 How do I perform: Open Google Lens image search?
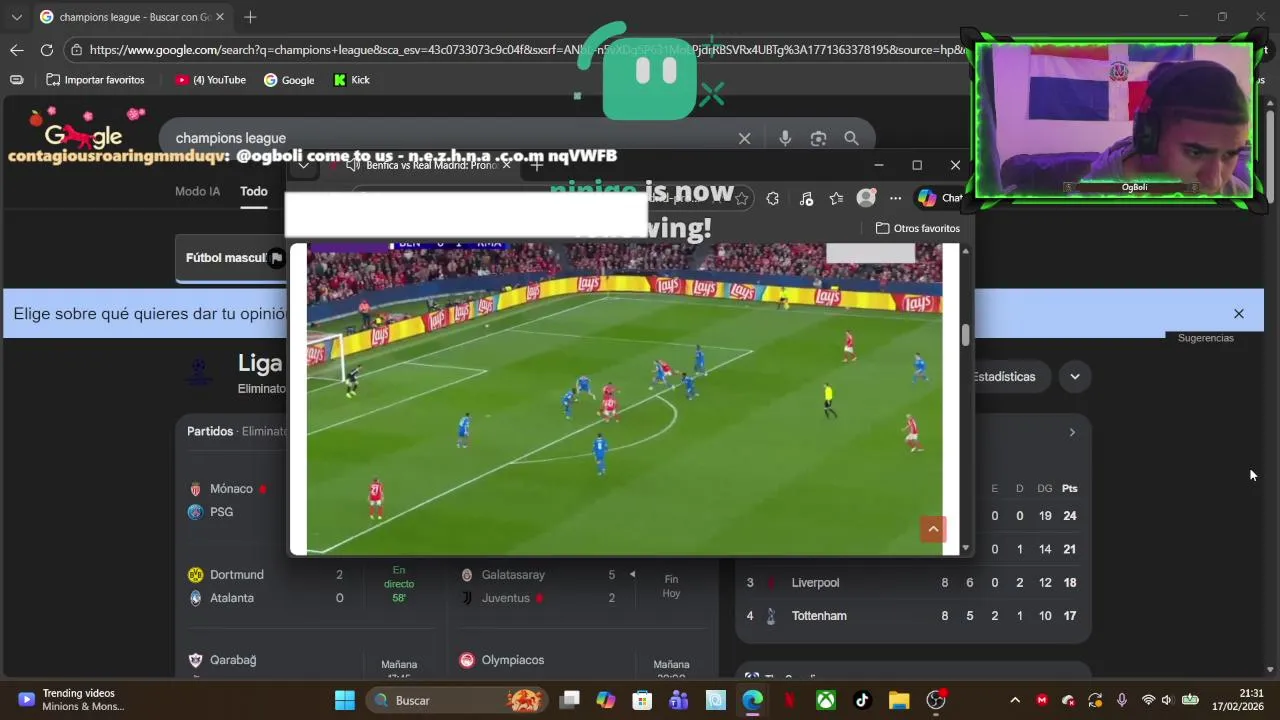pyautogui.click(x=818, y=138)
